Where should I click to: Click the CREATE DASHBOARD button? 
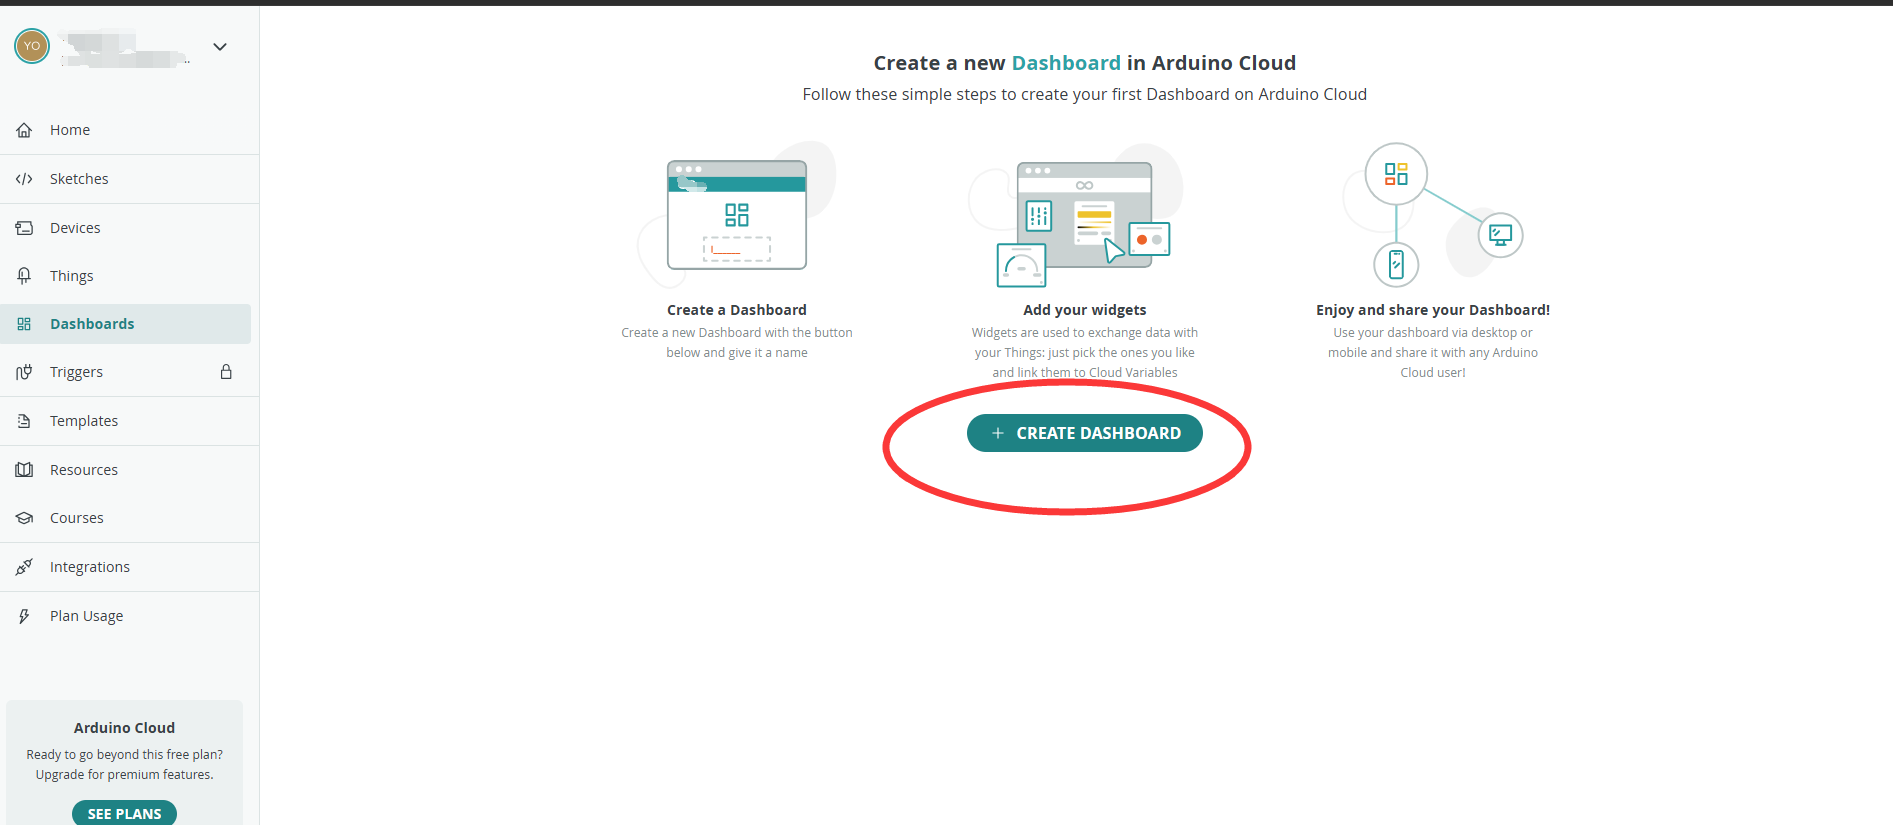click(x=1084, y=433)
